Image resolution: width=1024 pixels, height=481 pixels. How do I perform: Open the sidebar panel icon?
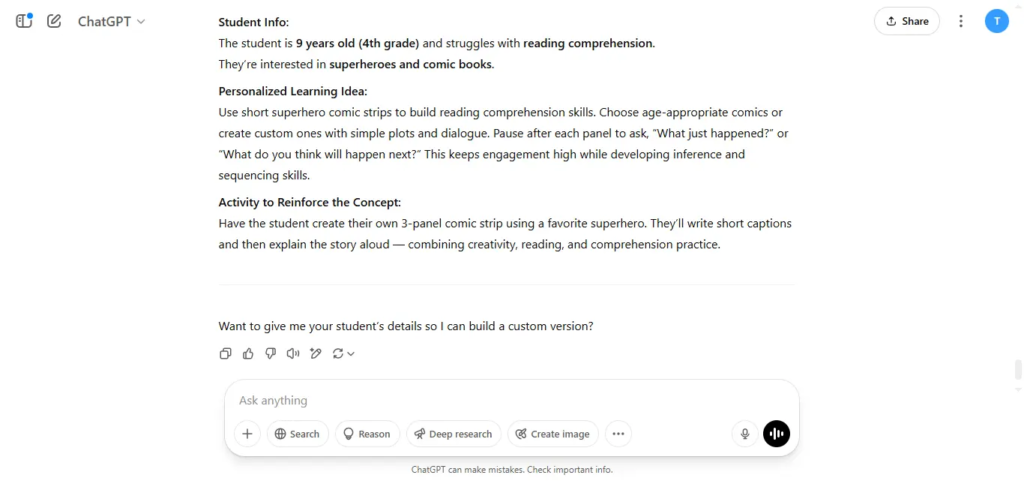(24, 21)
